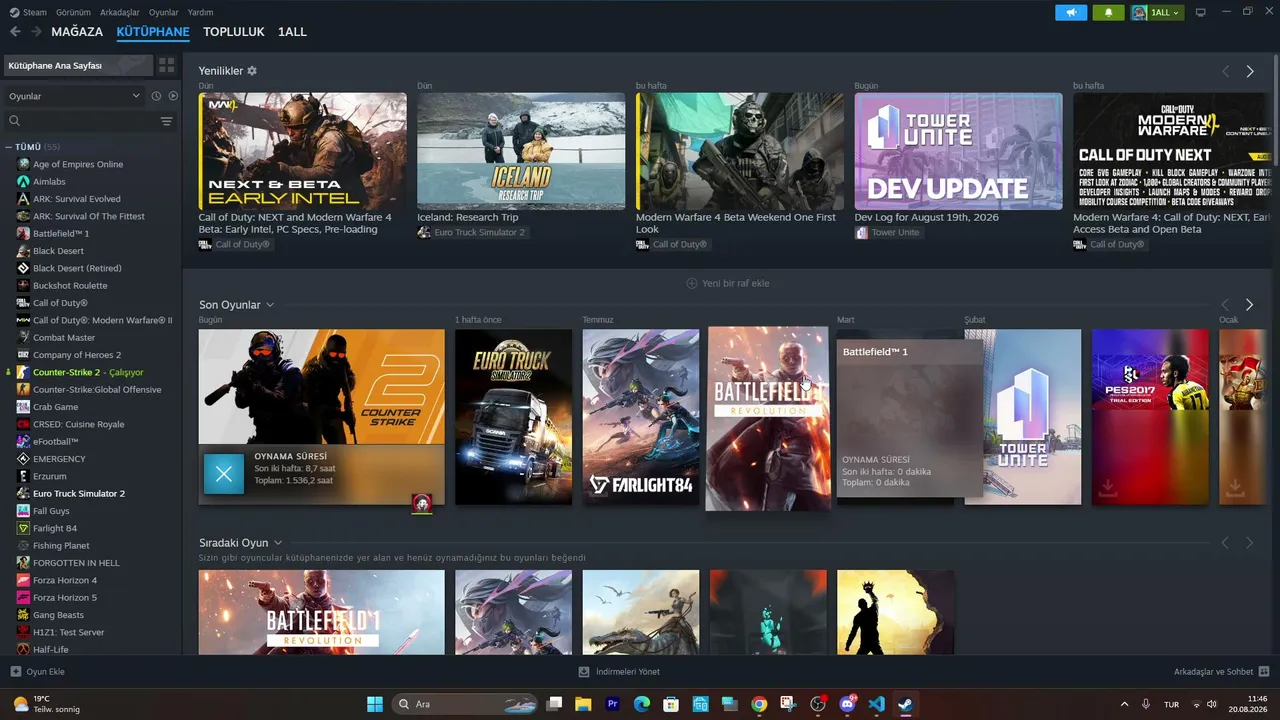Open the collections grid view icon
The height and width of the screenshot is (720, 1280).
point(166,65)
